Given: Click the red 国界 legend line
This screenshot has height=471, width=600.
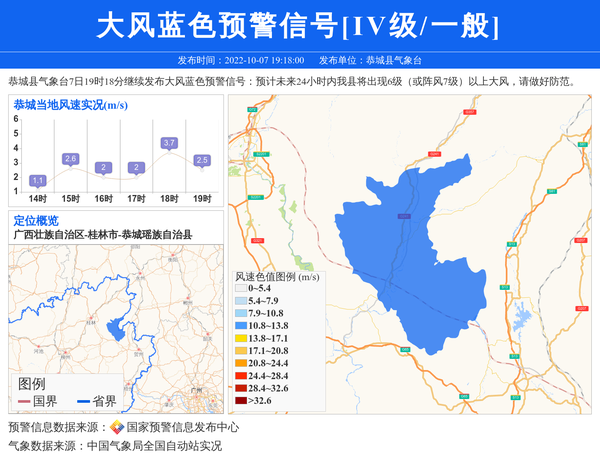Looking at the screenshot, I should (x=24, y=401).
